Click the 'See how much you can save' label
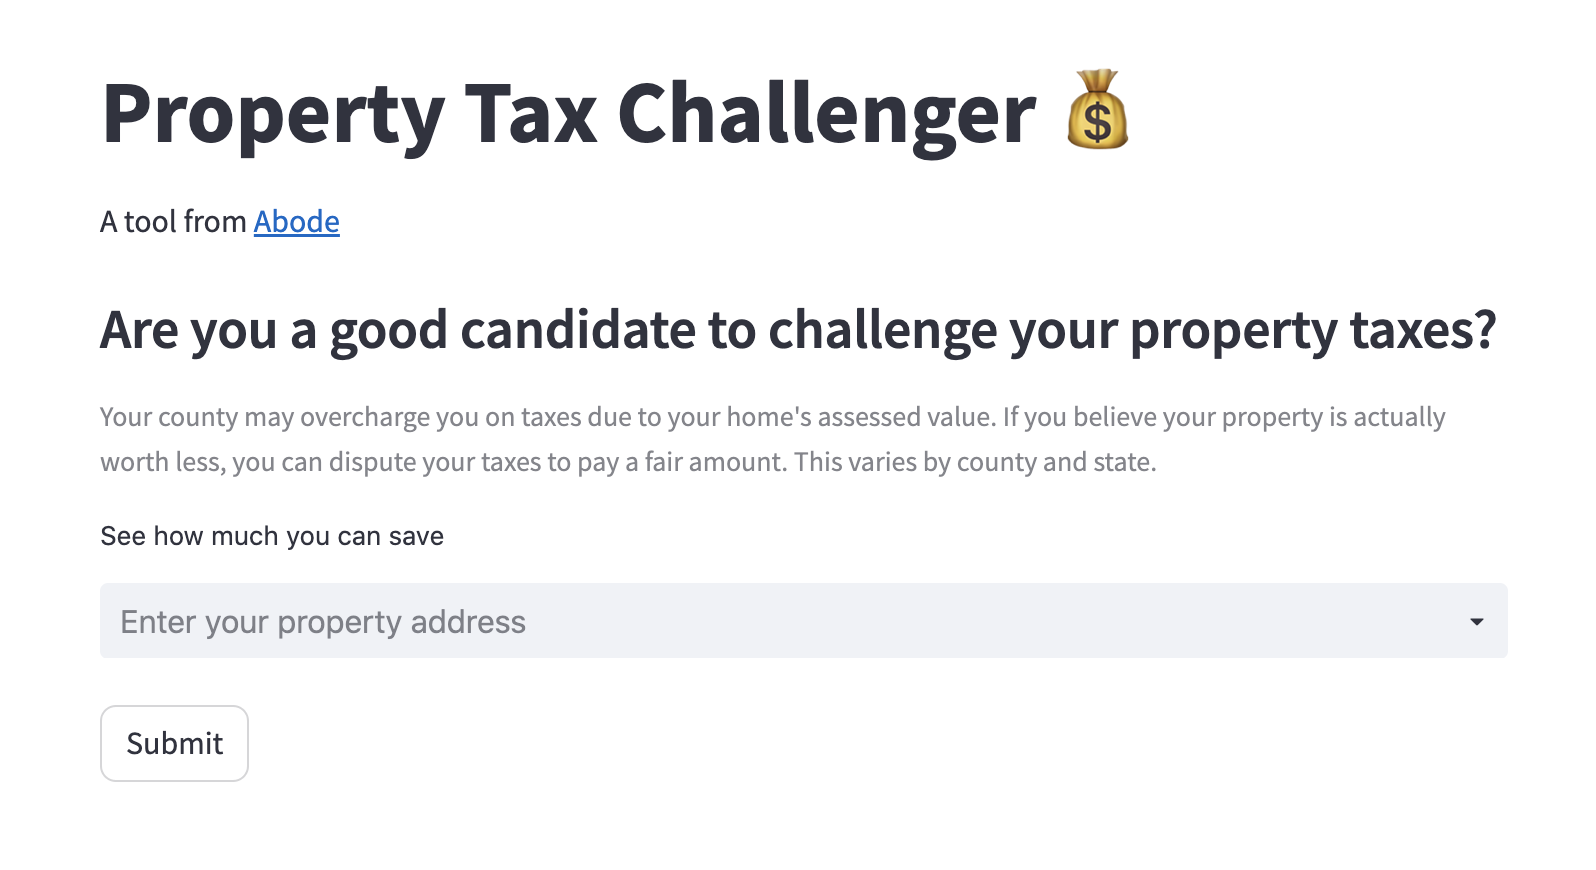The image size is (1596, 870). point(272,536)
